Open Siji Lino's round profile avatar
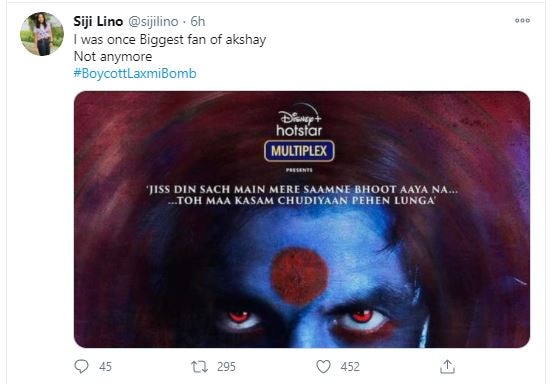552x384 pixels. tap(42, 34)
